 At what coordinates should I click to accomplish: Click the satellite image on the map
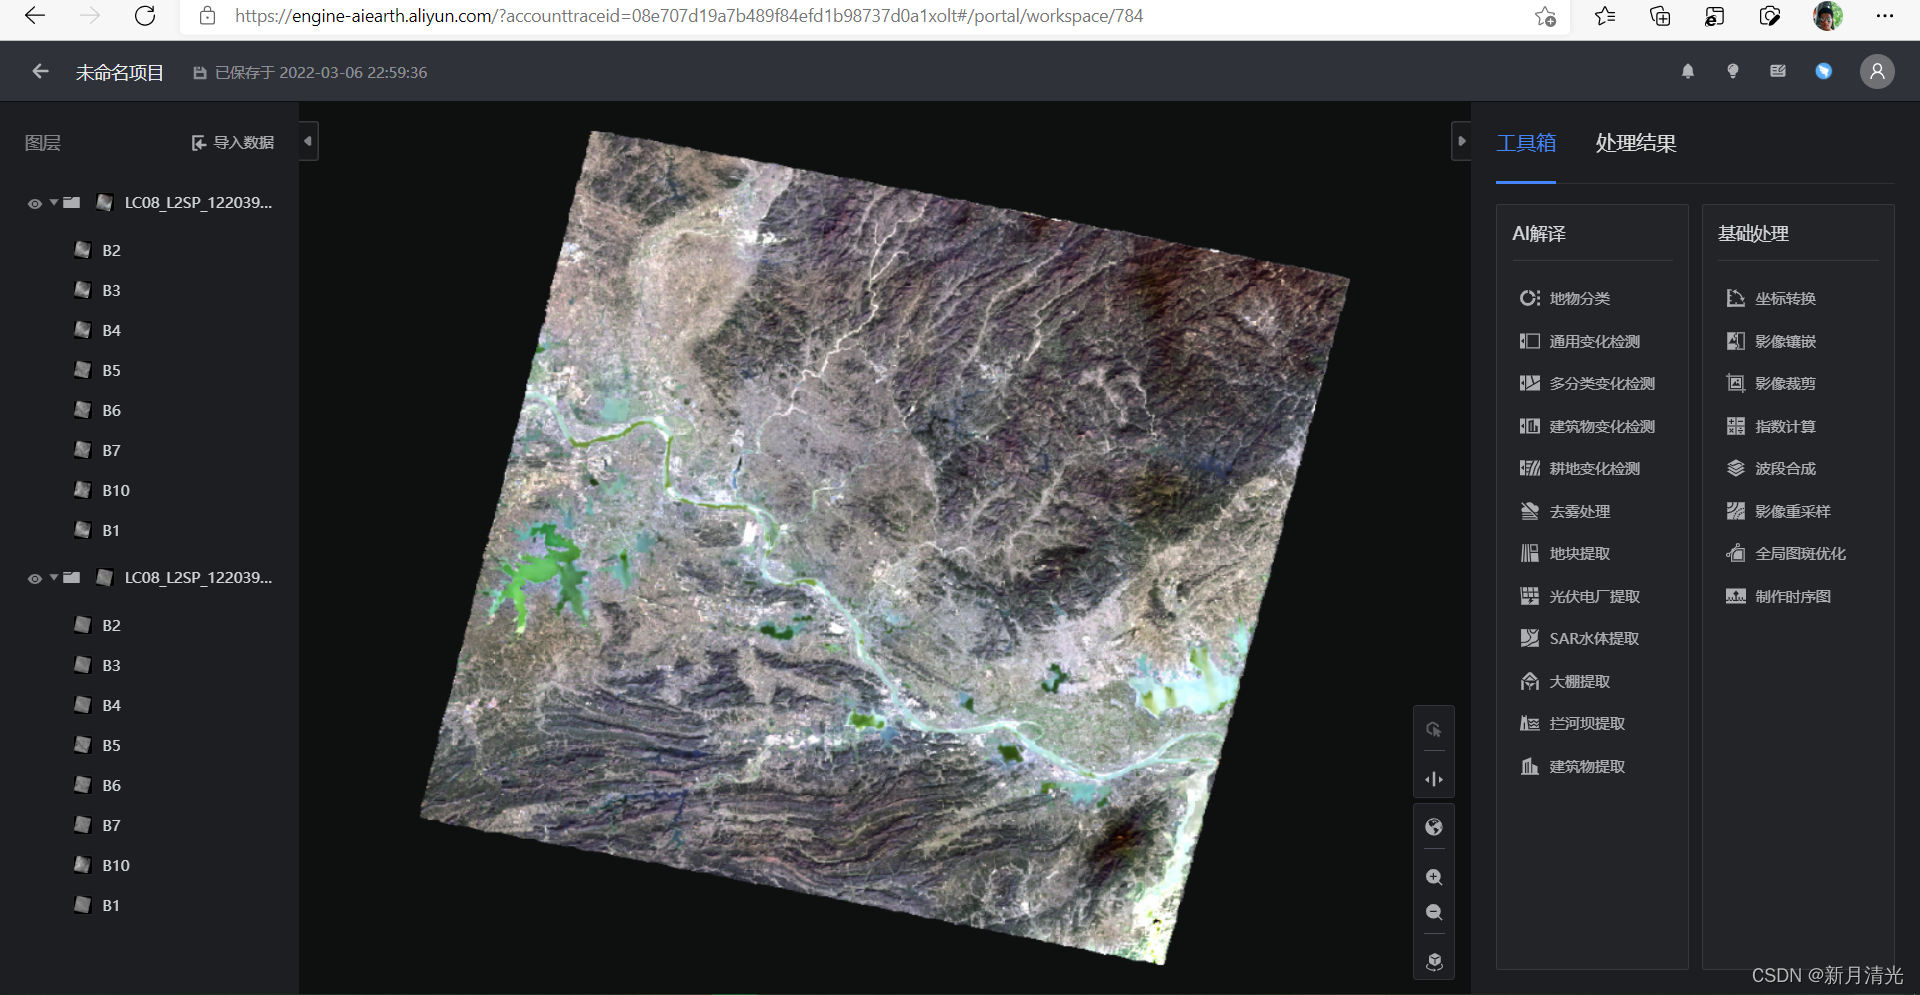click(x=885, y=548)
